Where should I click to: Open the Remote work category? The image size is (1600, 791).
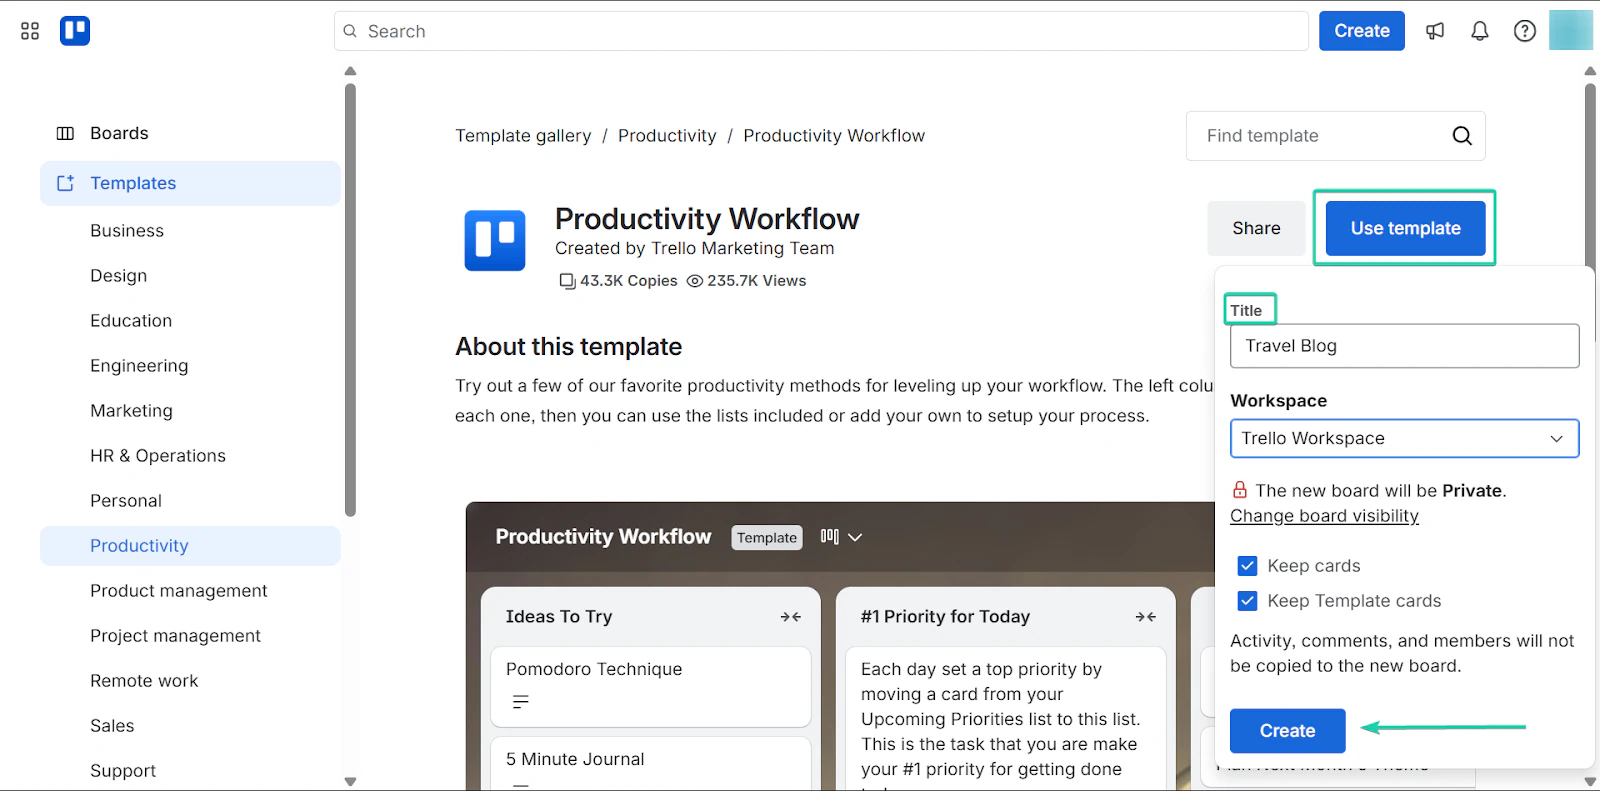[144, 681]
